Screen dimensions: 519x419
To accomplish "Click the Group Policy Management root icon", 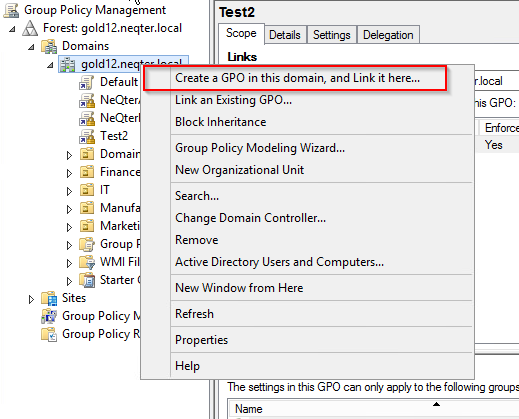I will [x=11, y=10].
